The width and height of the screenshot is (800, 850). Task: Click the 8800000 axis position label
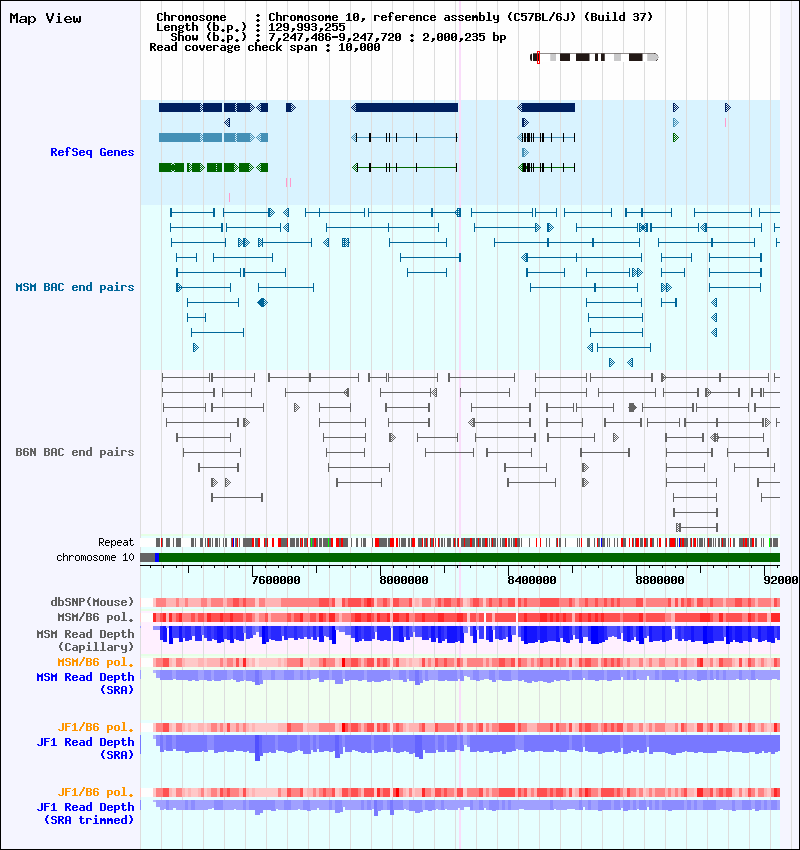(660, 580)
